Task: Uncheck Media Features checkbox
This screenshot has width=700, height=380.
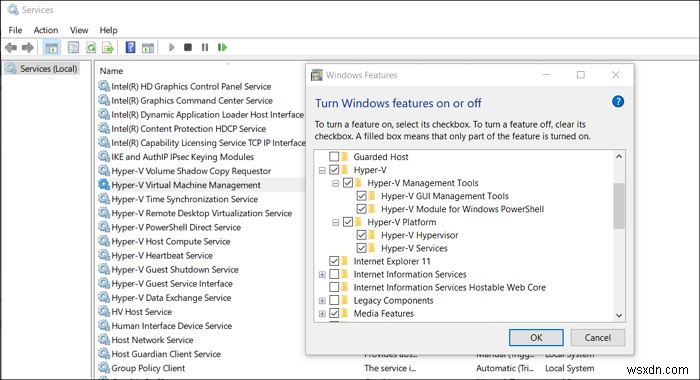Action: click(334, 313)
